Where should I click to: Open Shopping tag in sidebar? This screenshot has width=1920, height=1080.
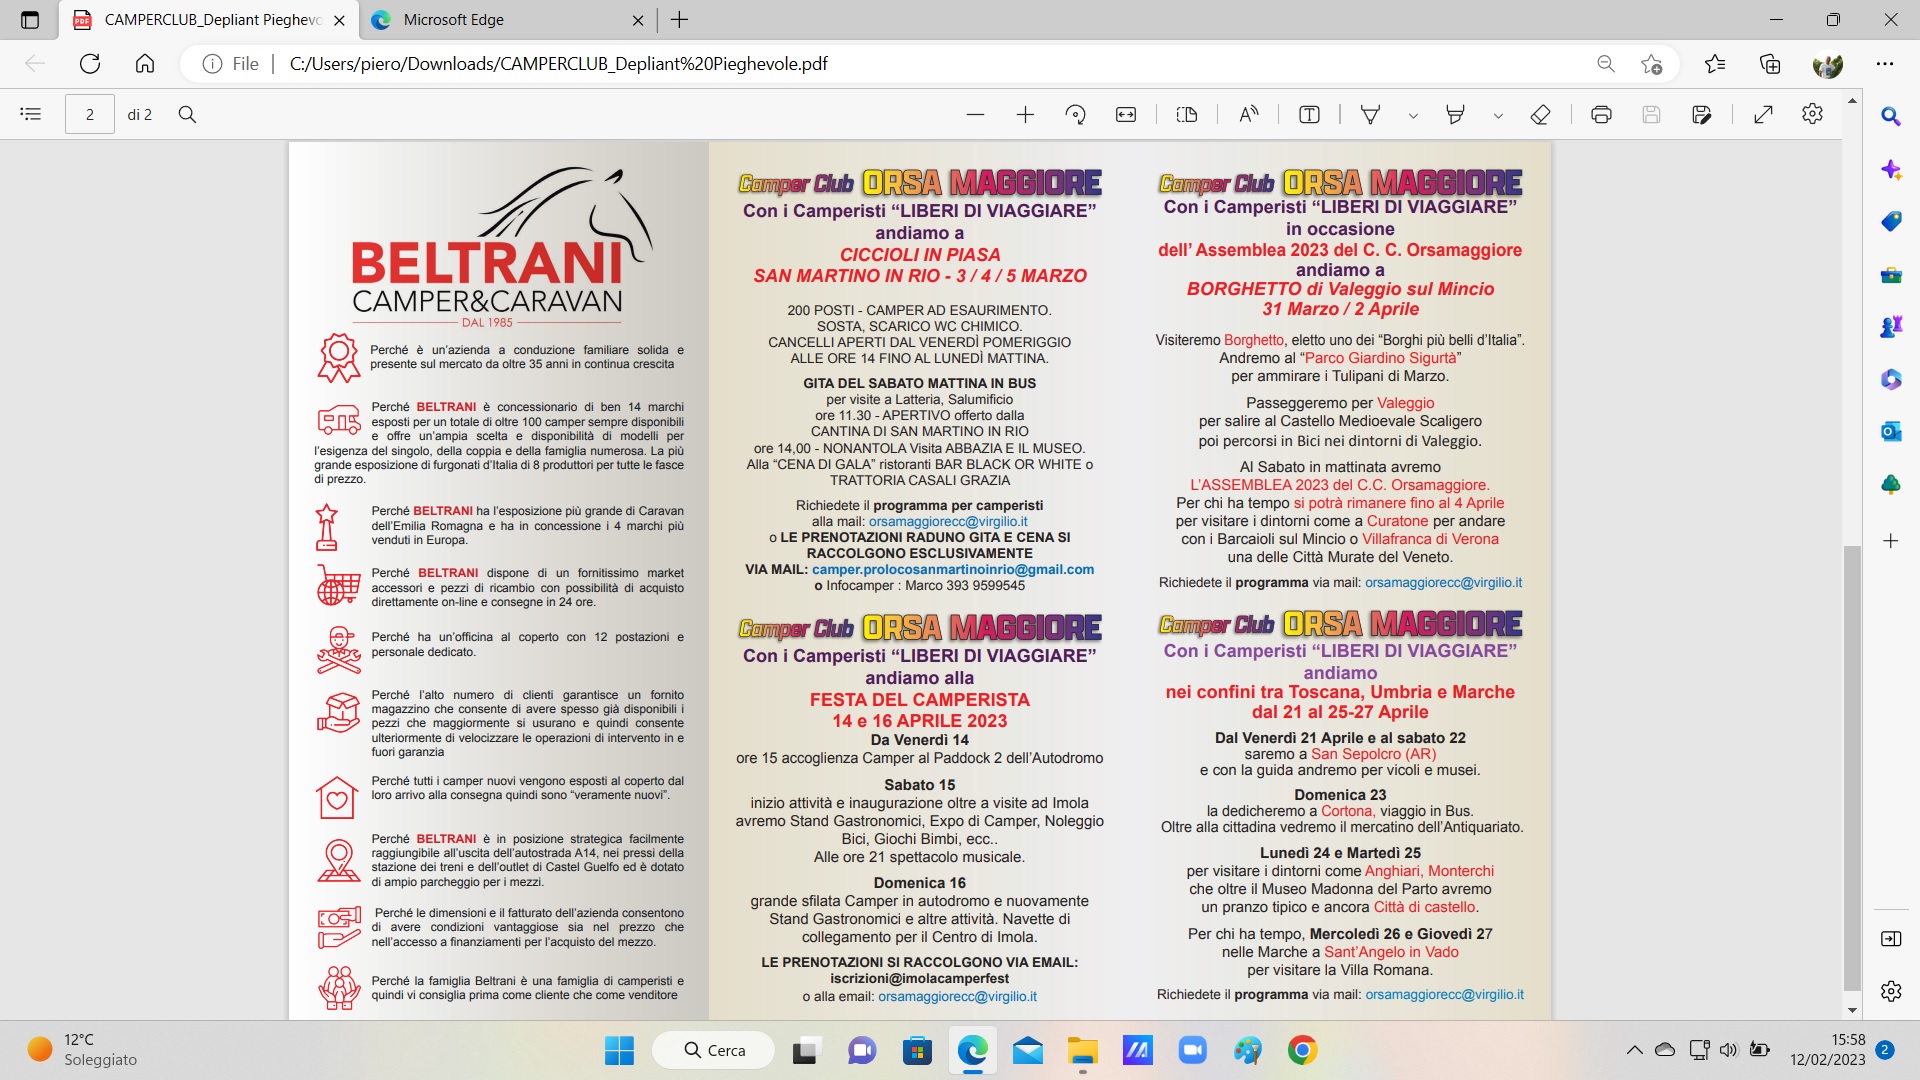(1891, 221)
